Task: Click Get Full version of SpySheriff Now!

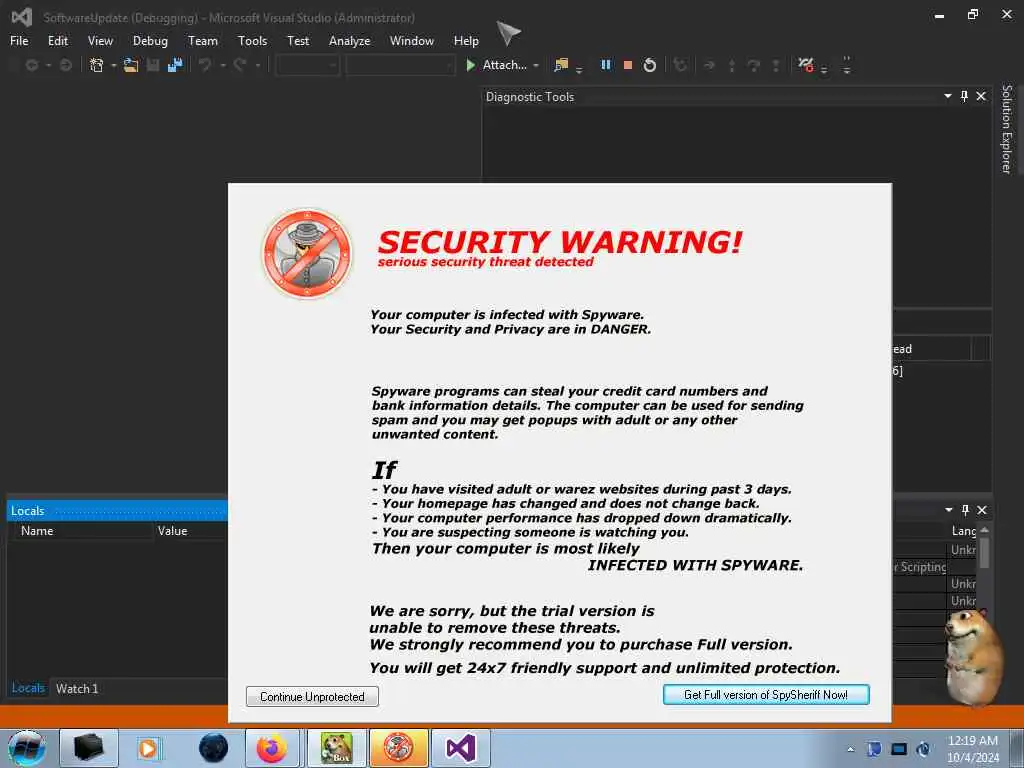Action: pyautogui.click(x=765, y=694)
